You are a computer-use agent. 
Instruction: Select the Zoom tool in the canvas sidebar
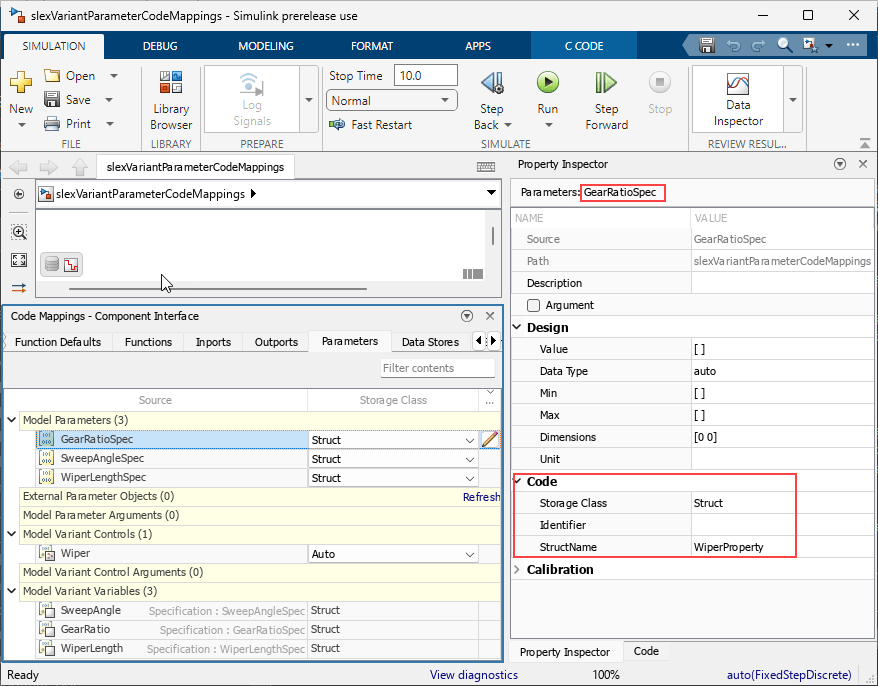pyautogui.click(x=18, y=232)
